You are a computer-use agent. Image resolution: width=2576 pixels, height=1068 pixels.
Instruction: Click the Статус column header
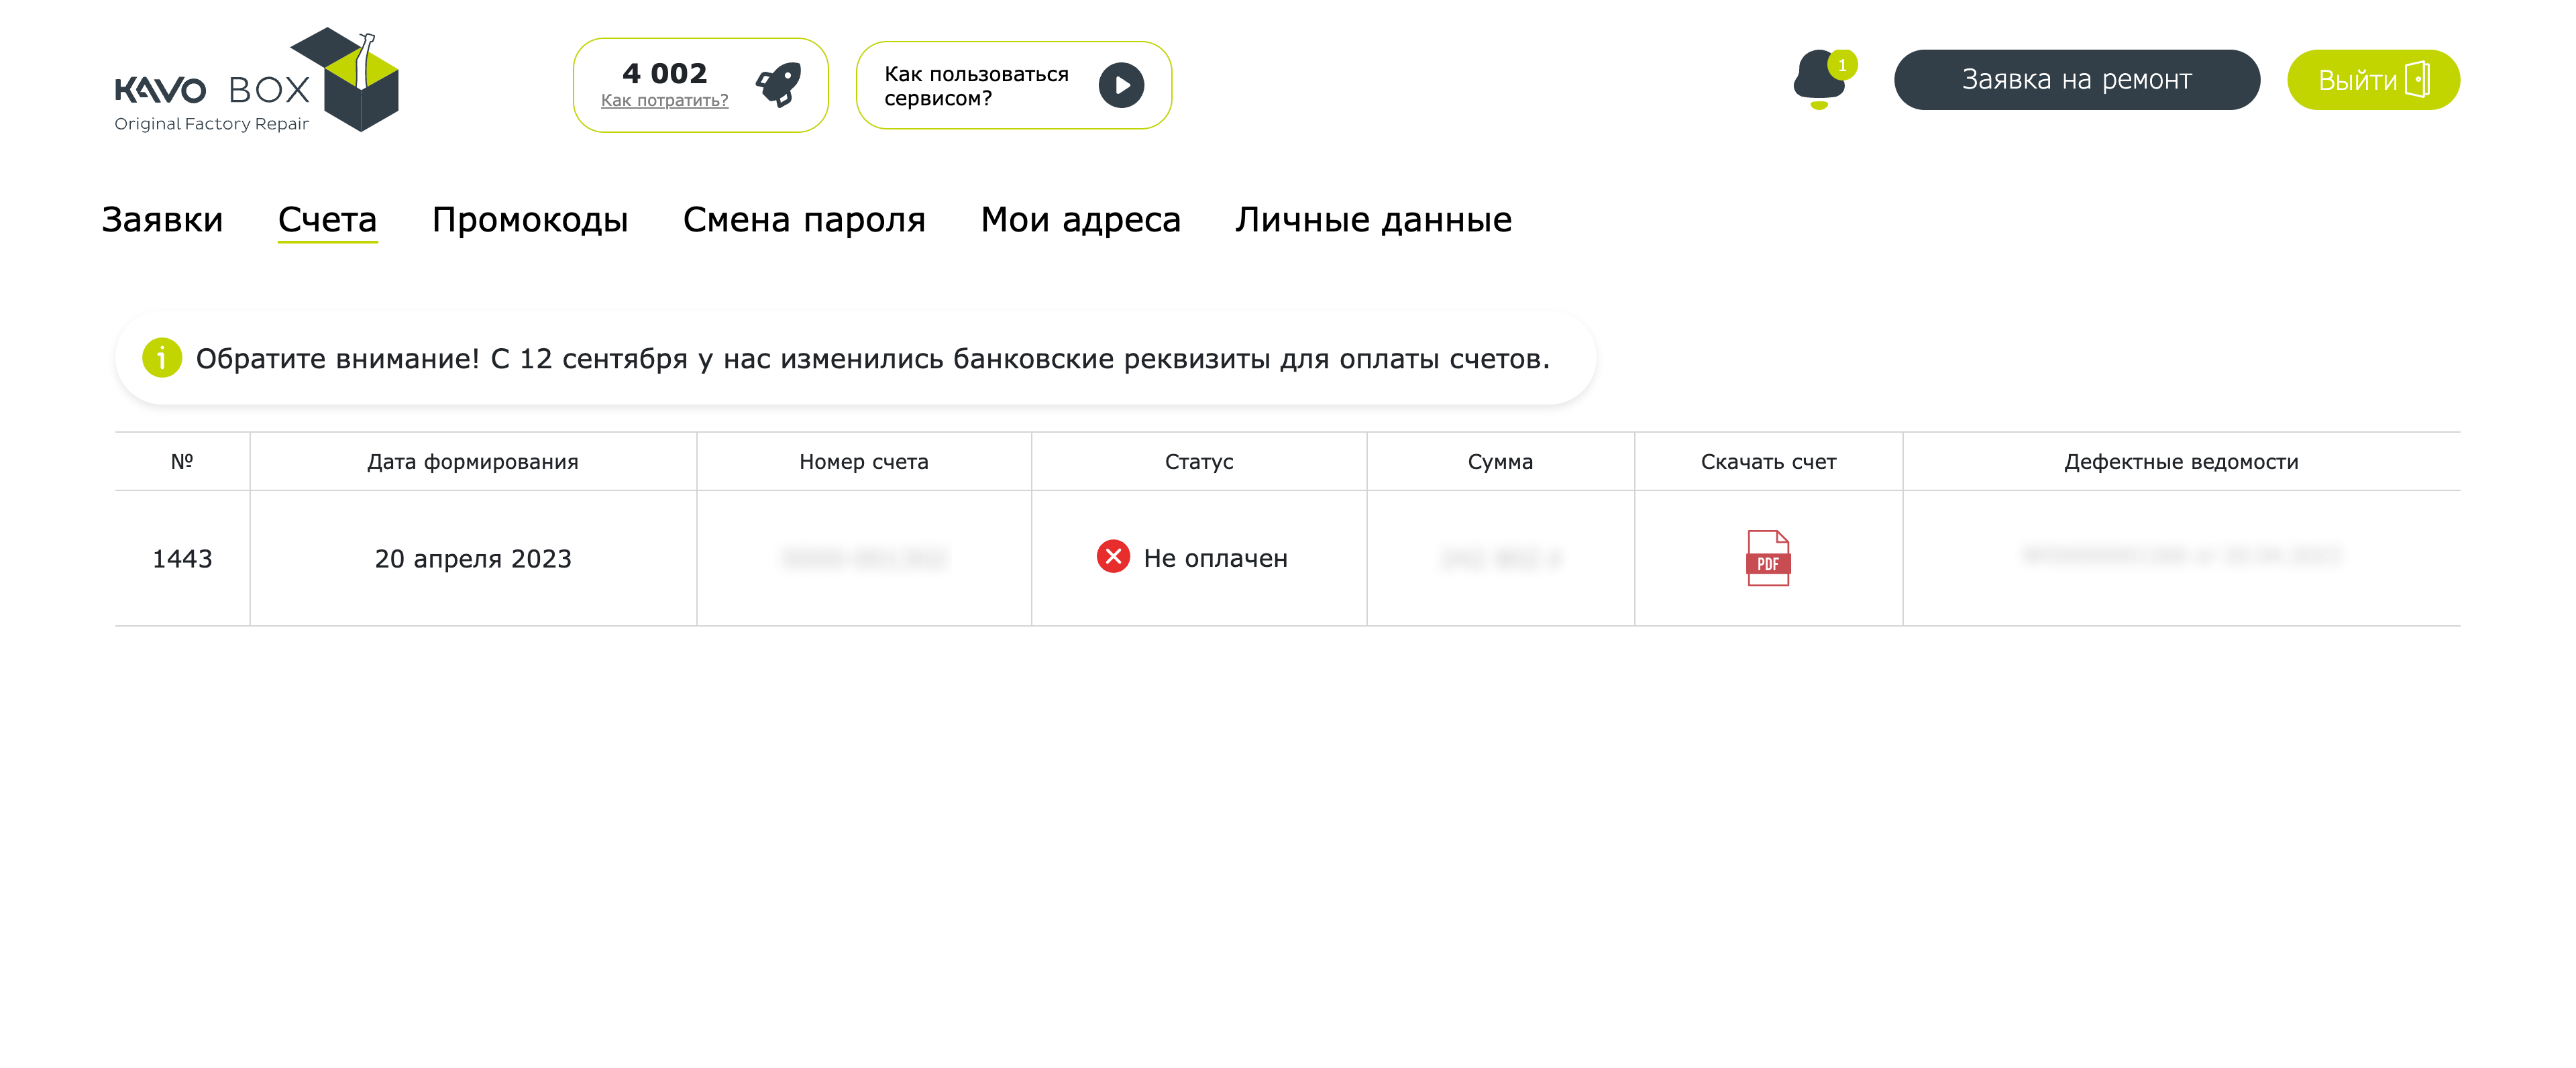coord(1199,462)
